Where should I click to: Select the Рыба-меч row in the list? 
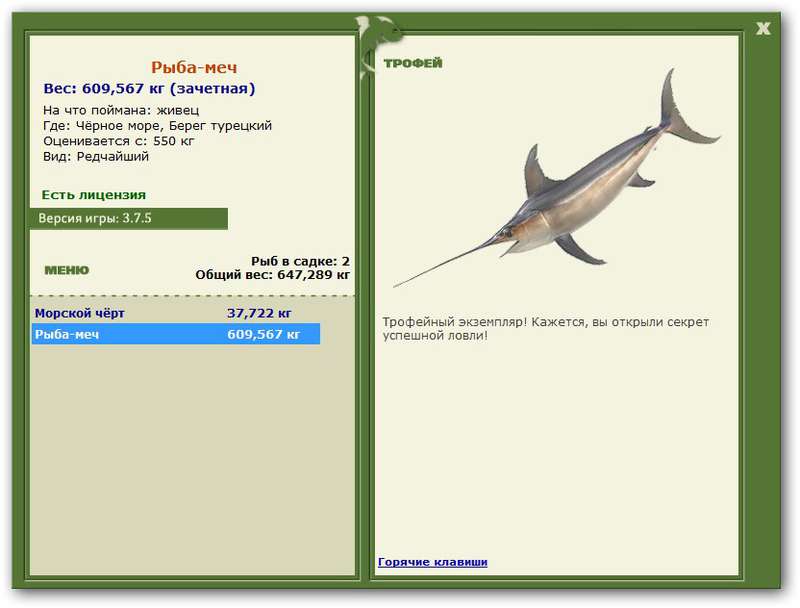[x=176, y=334]
